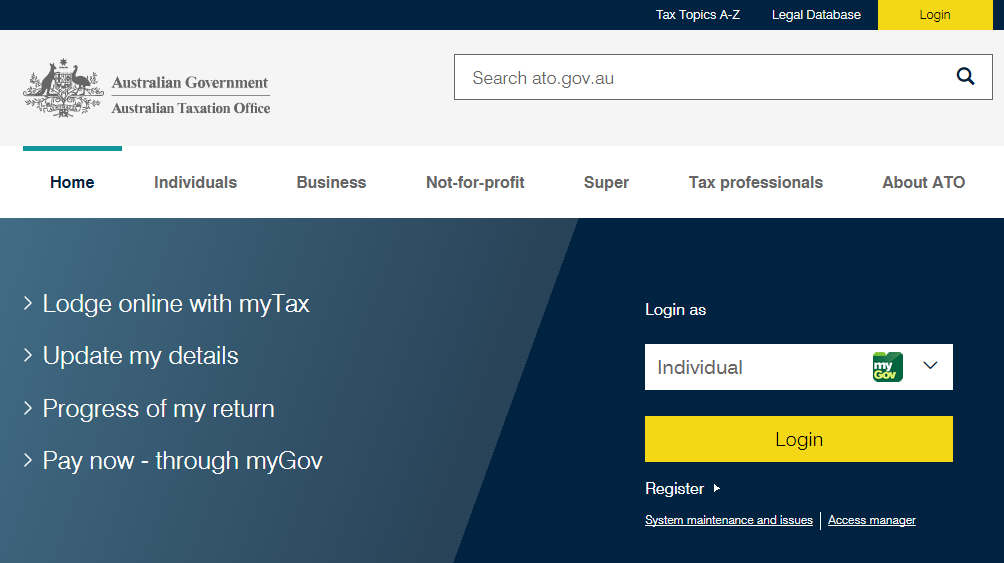Screen dimensions: 1004x563
Task: Open the Super menu
Action: [606, 183]
